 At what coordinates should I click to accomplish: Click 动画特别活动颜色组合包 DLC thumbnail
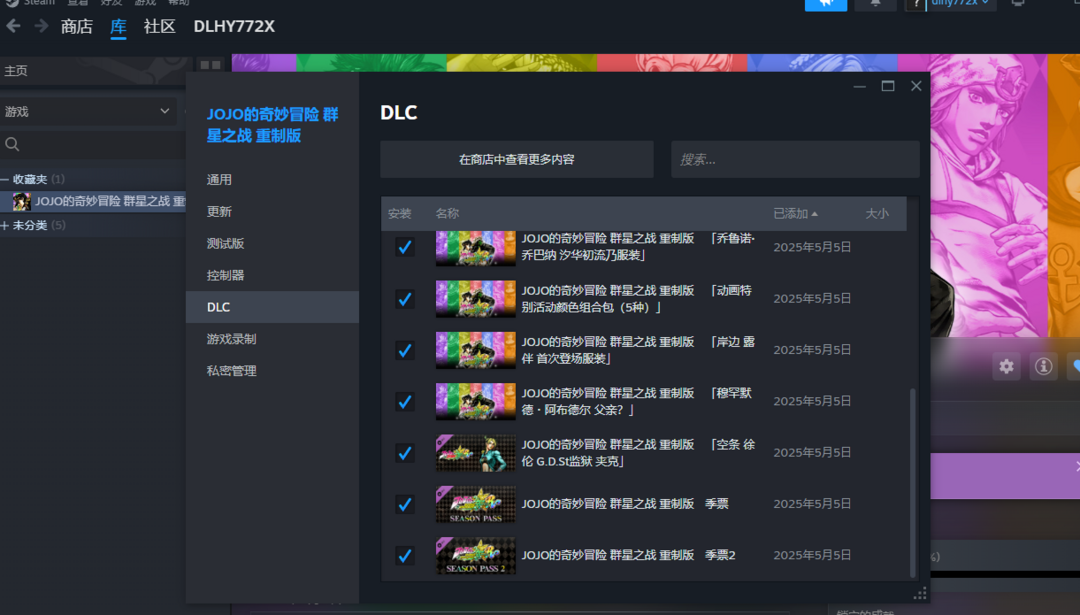click(475, 299)
